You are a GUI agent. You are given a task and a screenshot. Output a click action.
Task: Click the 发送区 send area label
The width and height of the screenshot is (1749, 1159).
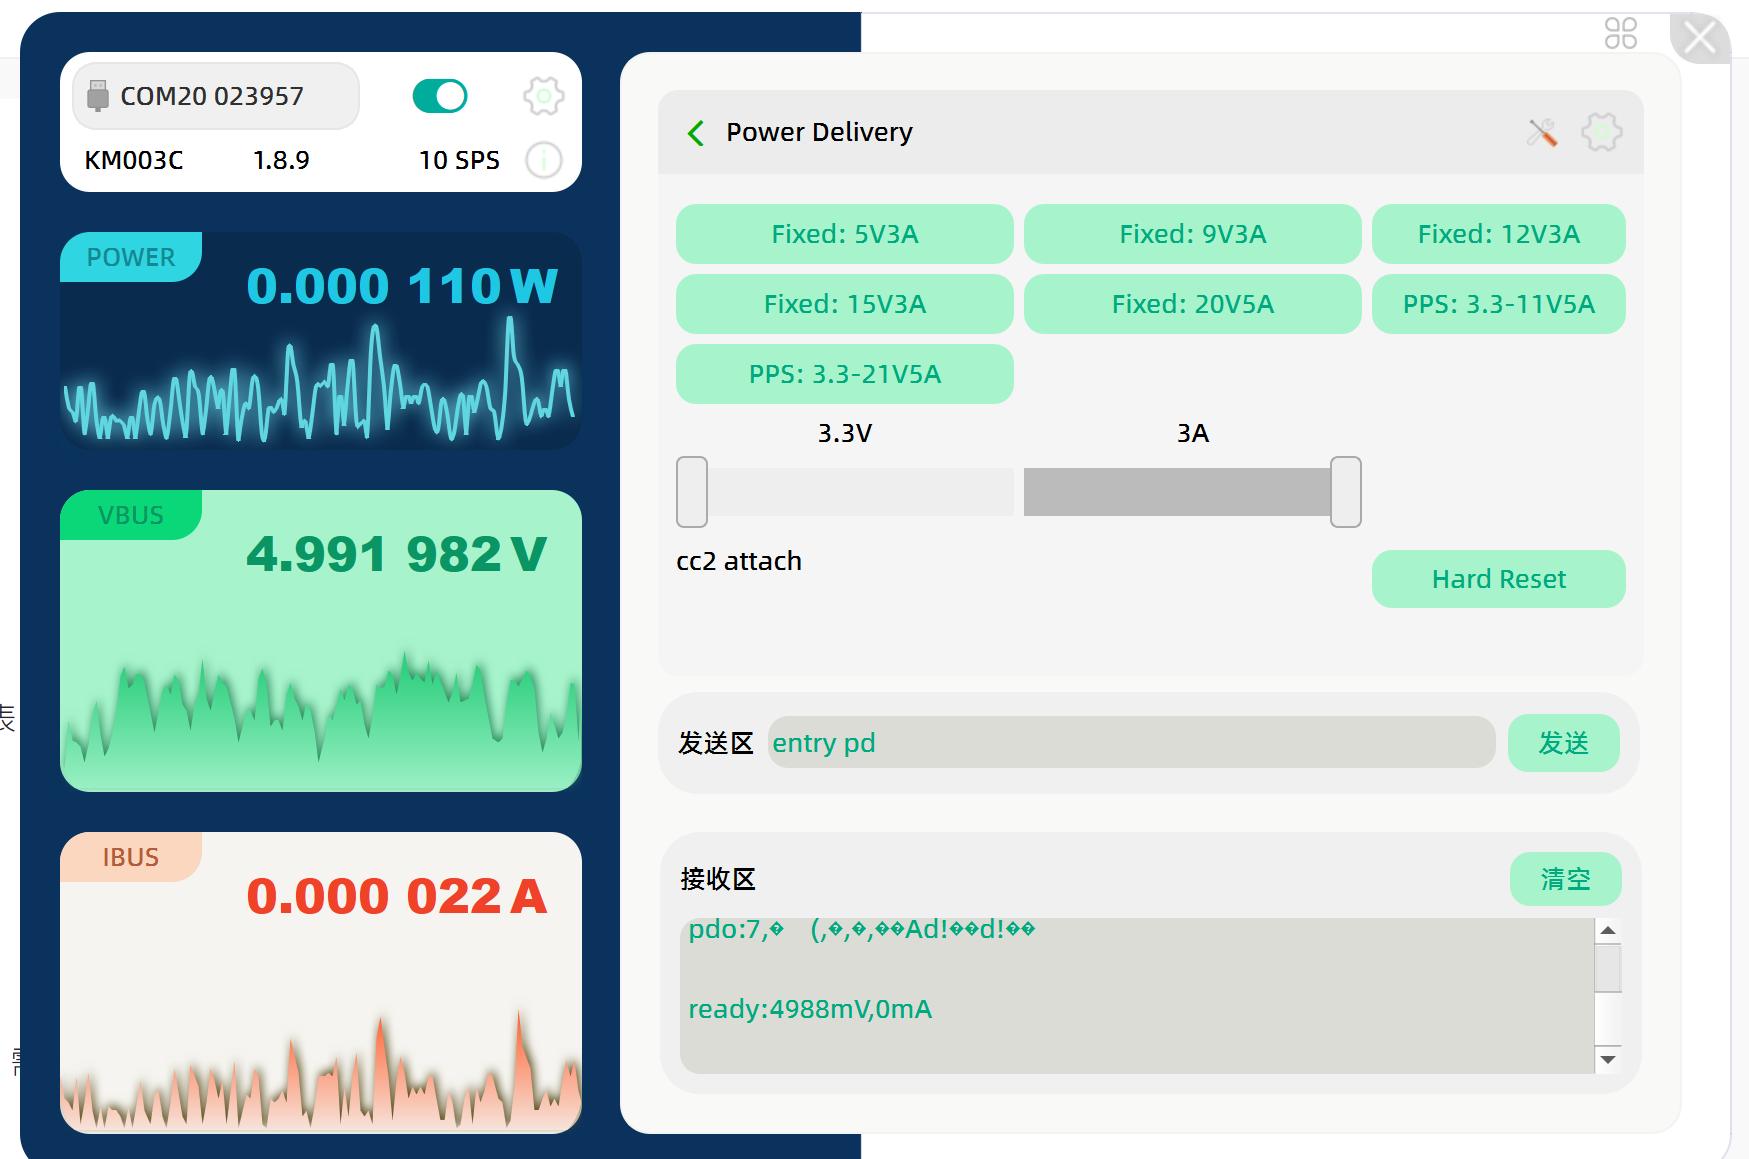[715, 743]
